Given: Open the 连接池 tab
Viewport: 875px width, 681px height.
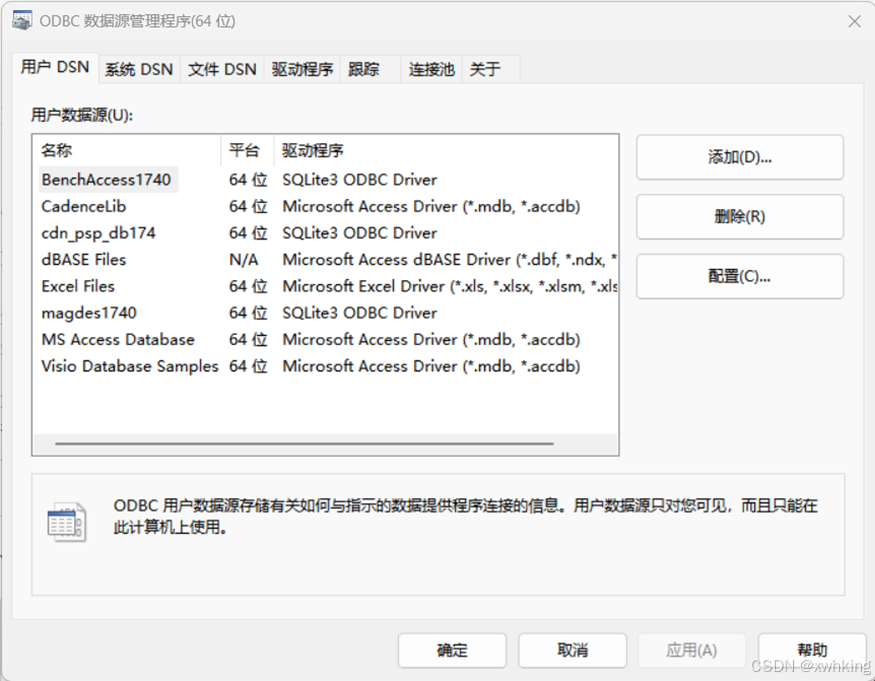Looking at the screenshot, I should [431, 69].
